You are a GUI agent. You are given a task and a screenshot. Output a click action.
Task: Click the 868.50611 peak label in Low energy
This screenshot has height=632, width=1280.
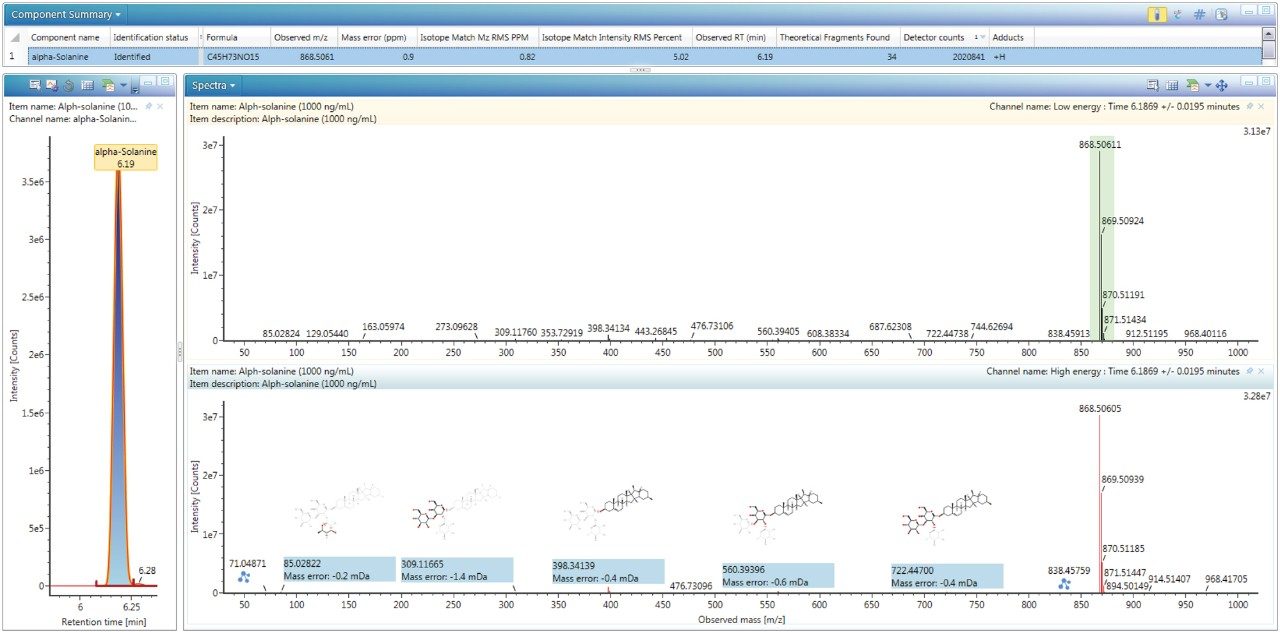tap(1100, 145)
